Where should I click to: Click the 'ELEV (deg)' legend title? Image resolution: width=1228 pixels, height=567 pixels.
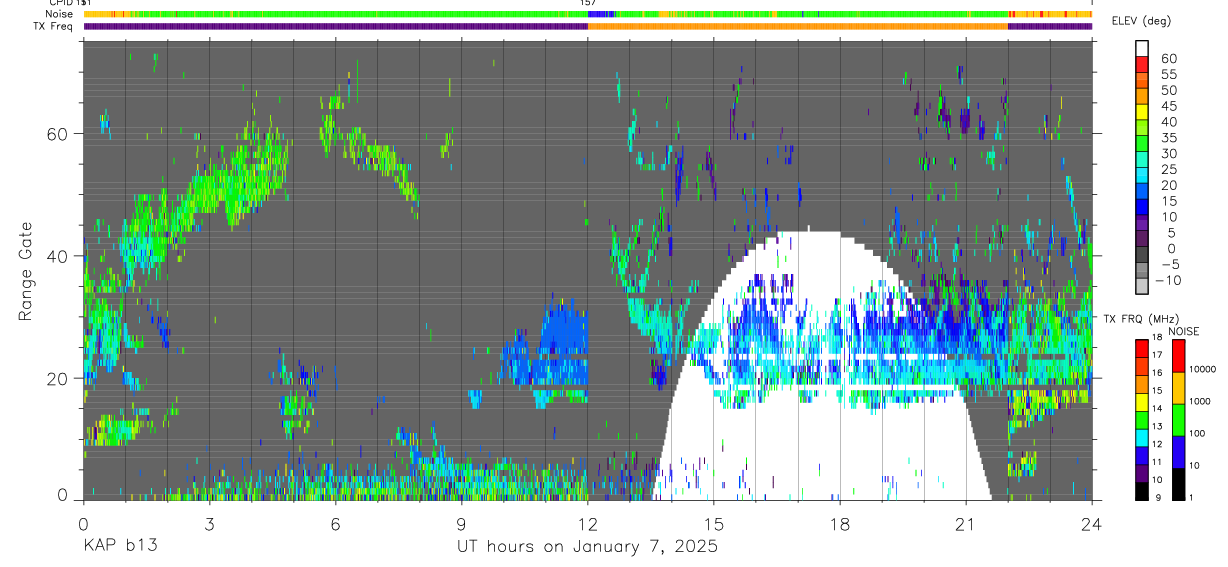pyautogui.click(x=1141, y=21)
